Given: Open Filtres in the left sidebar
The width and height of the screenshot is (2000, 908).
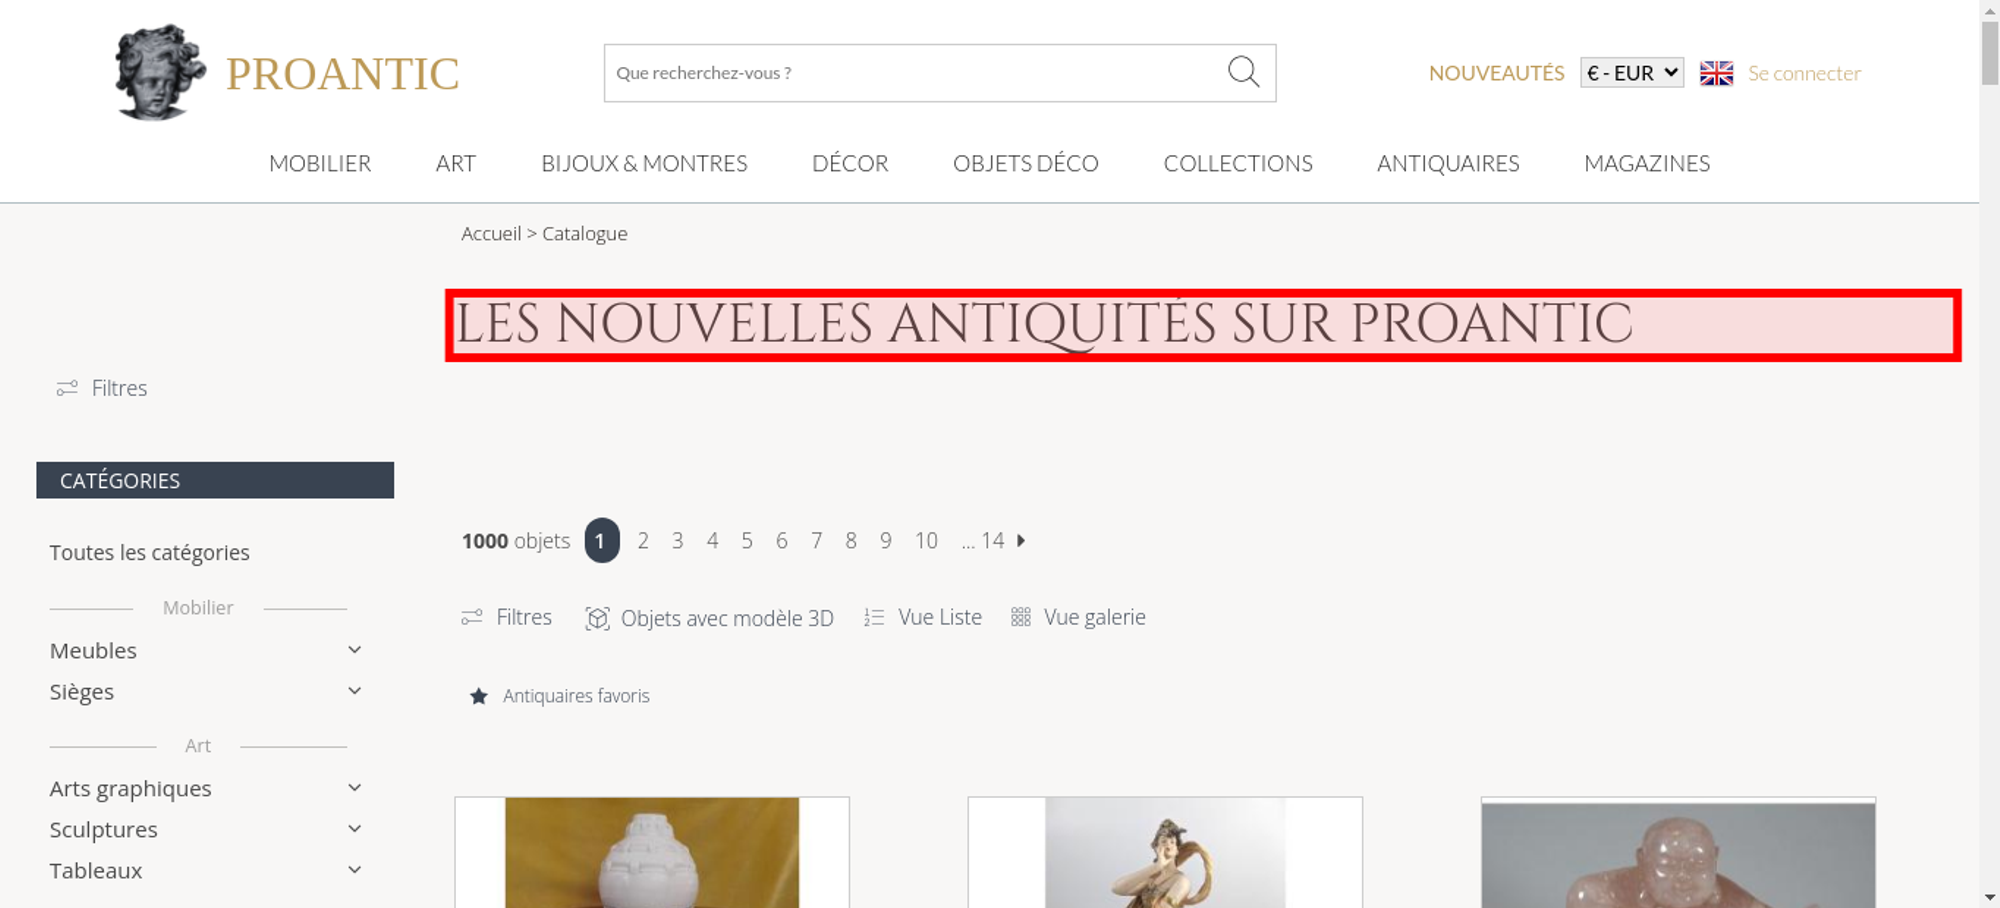Looking at the screenshot, I should pyautogui.click(x=102, y=388).
